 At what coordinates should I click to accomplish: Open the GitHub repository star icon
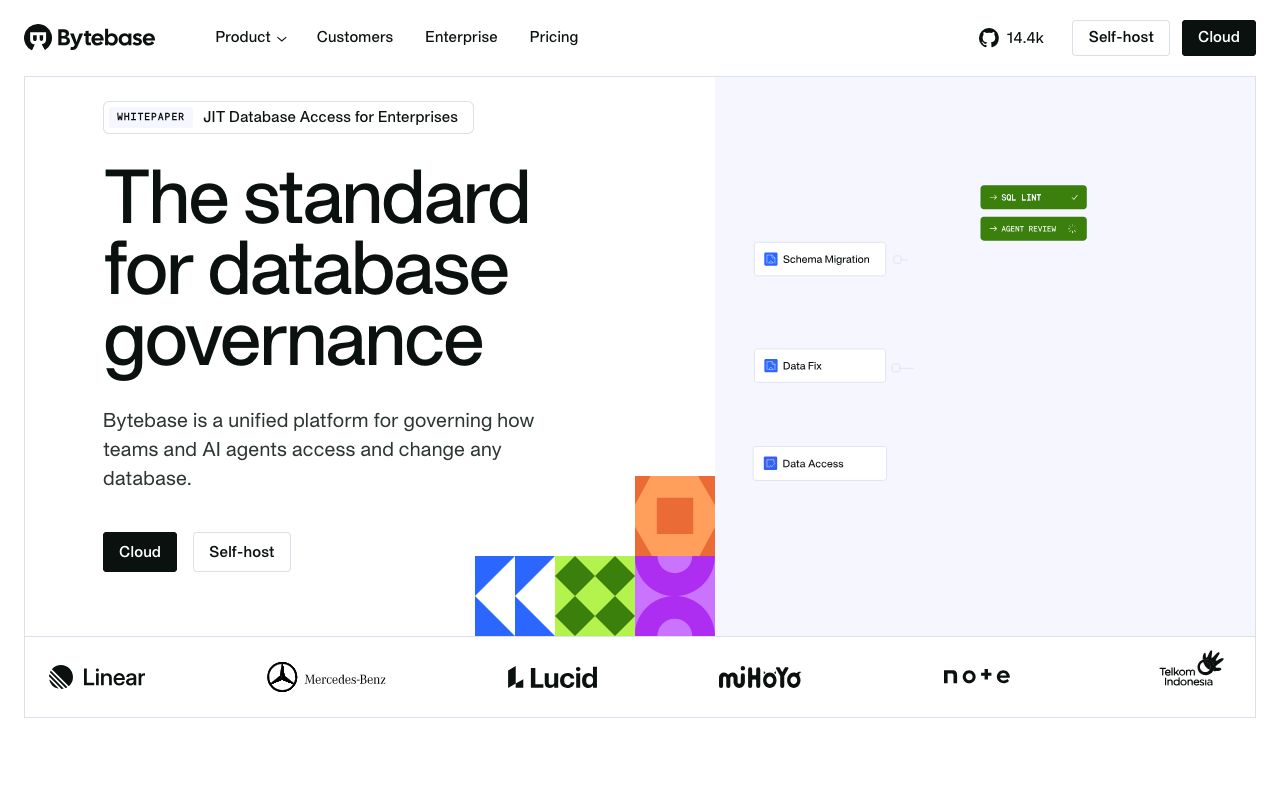(989, 38)
